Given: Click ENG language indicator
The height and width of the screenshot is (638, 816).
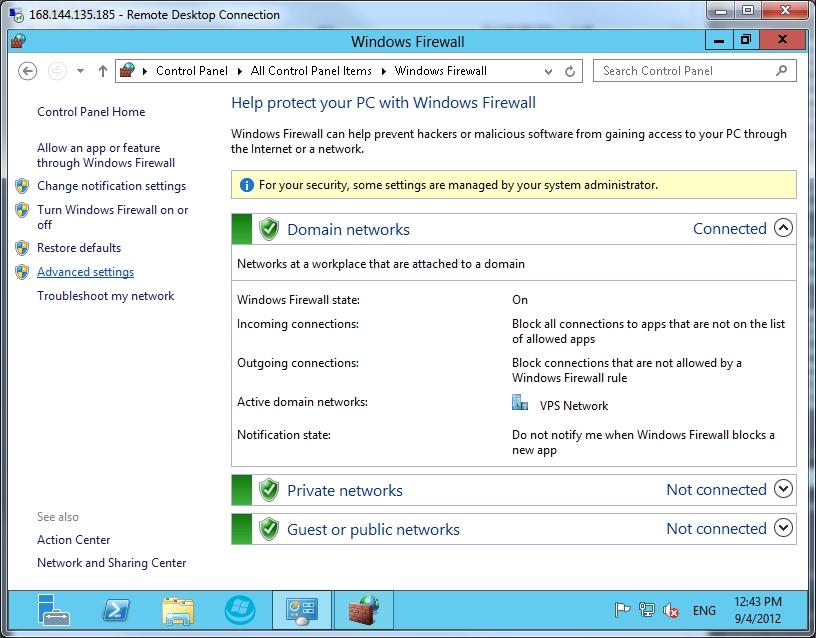Looking at the screenshot, I should [x=704, y=610].
